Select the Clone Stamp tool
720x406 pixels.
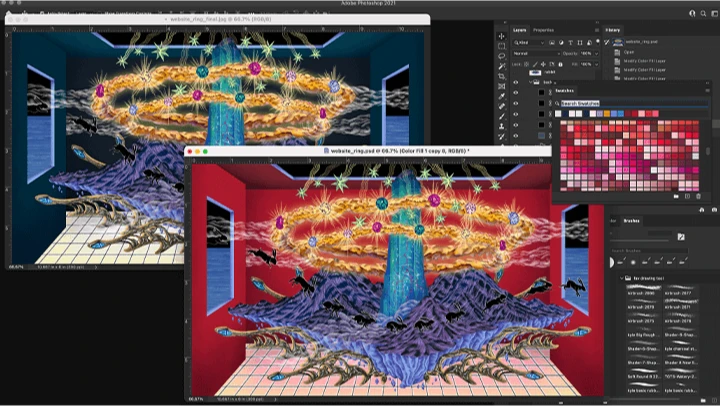click(x=501, y=126)
